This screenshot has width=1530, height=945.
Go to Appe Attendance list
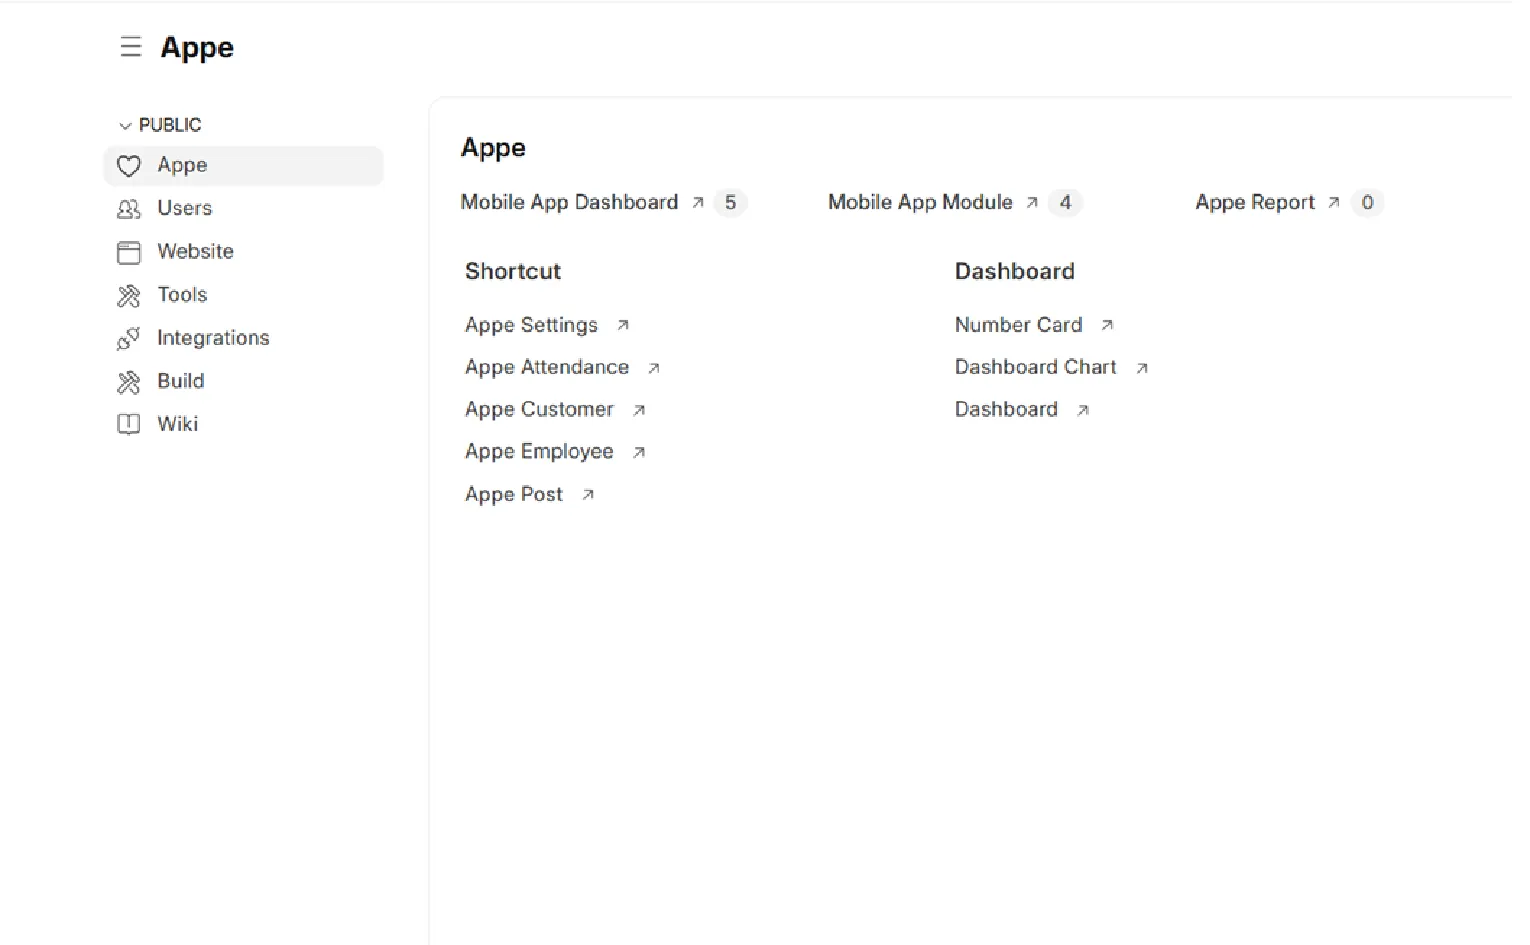point(547,367)
